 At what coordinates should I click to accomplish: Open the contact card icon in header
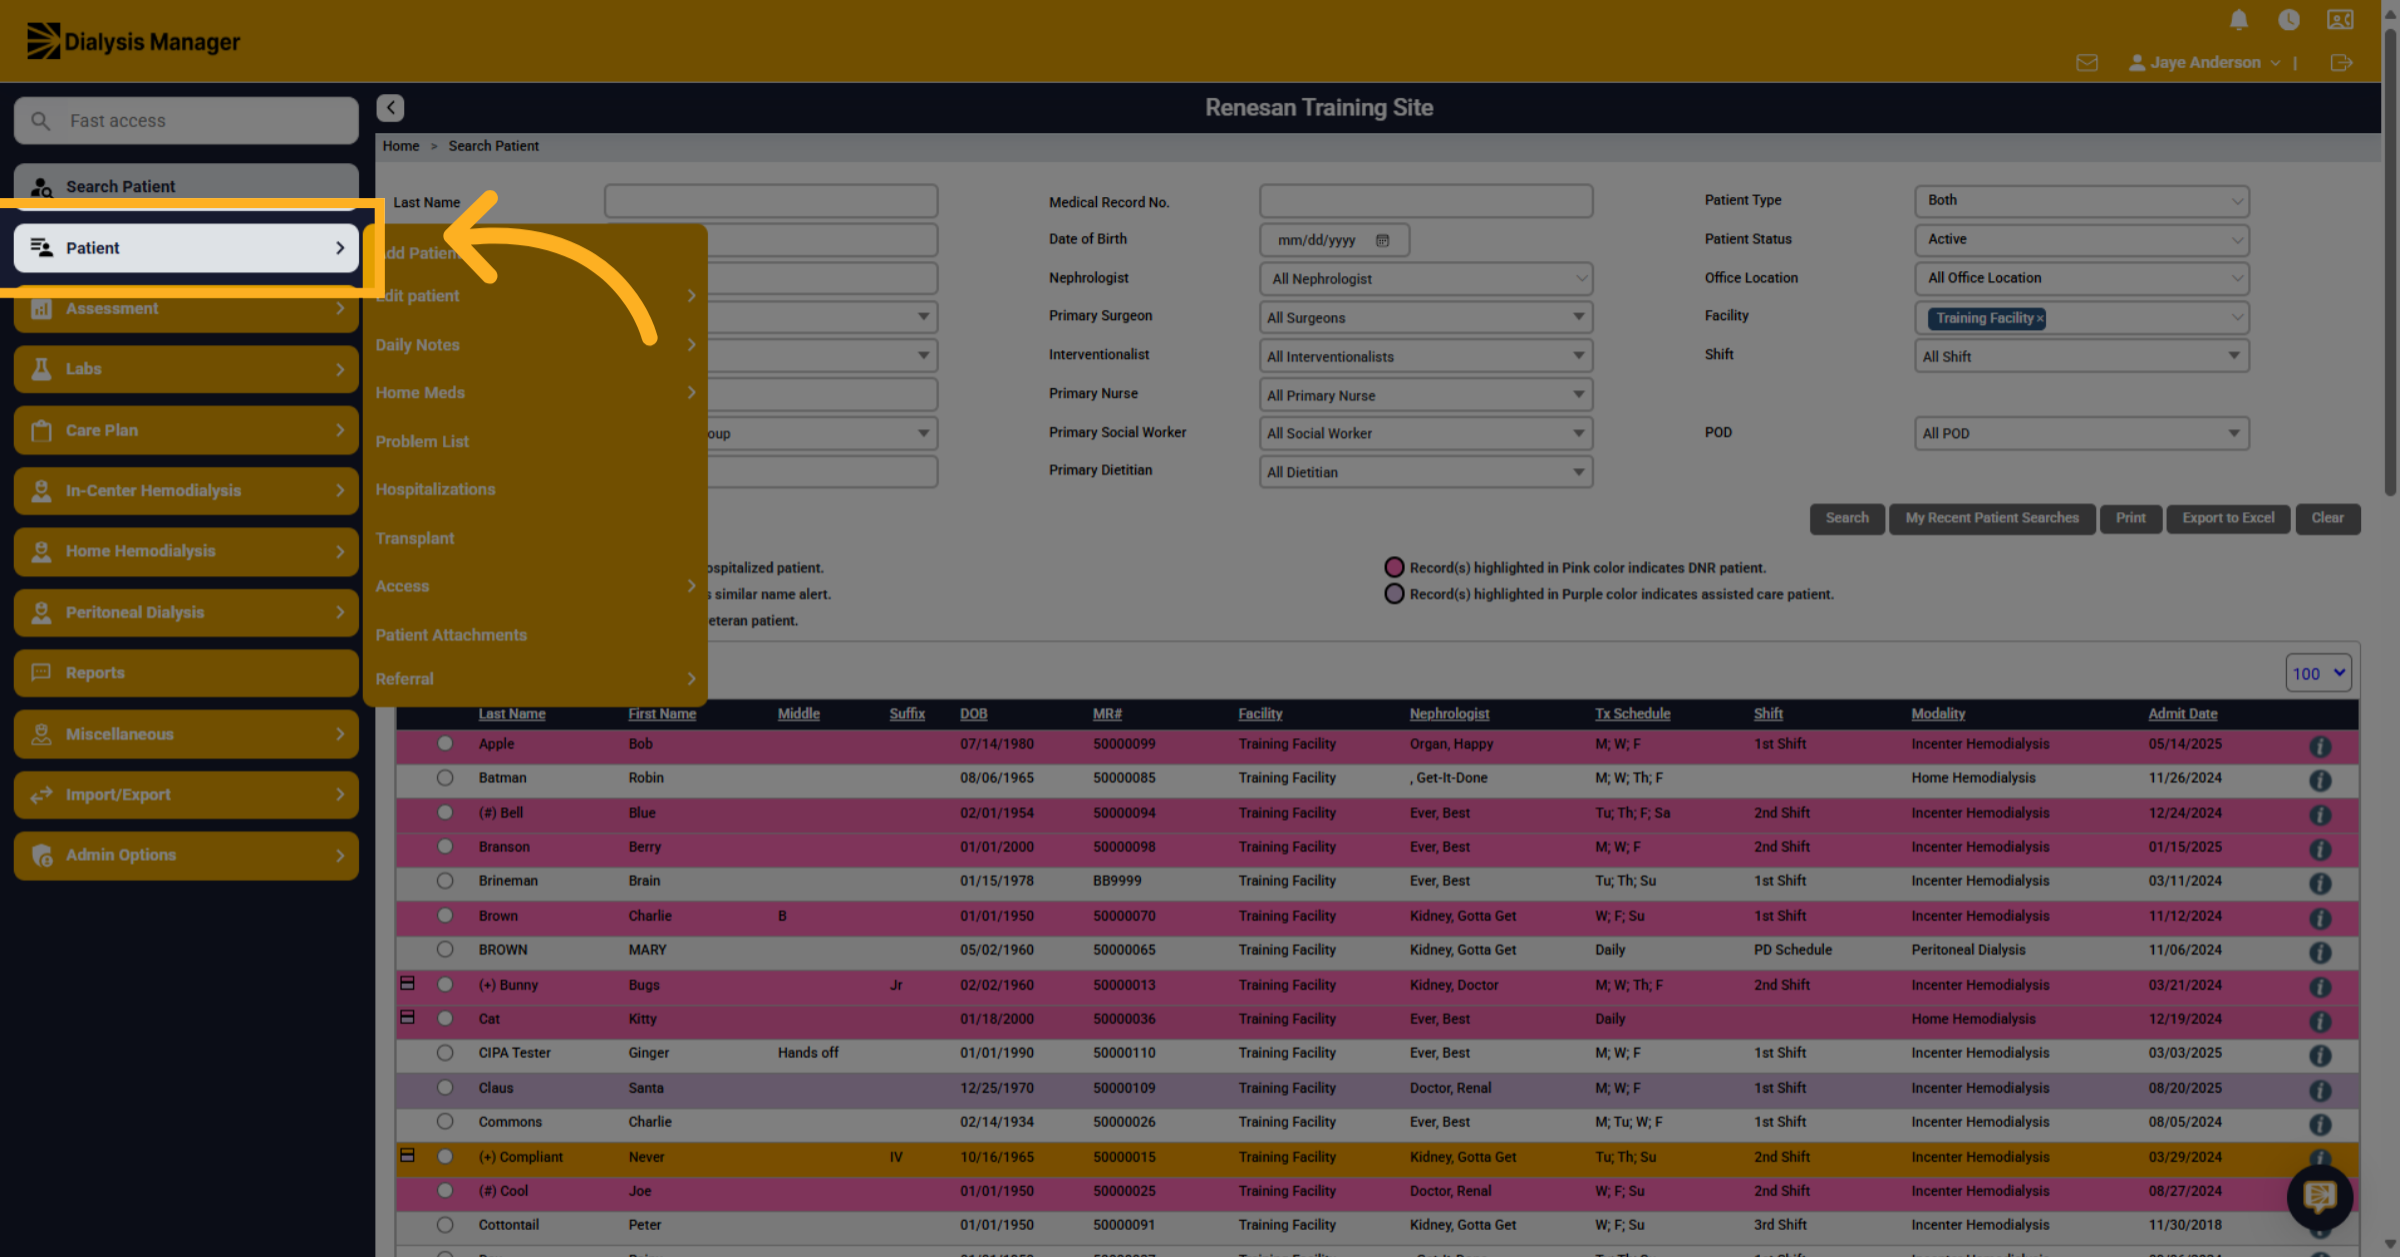(x=2340, y=19)
